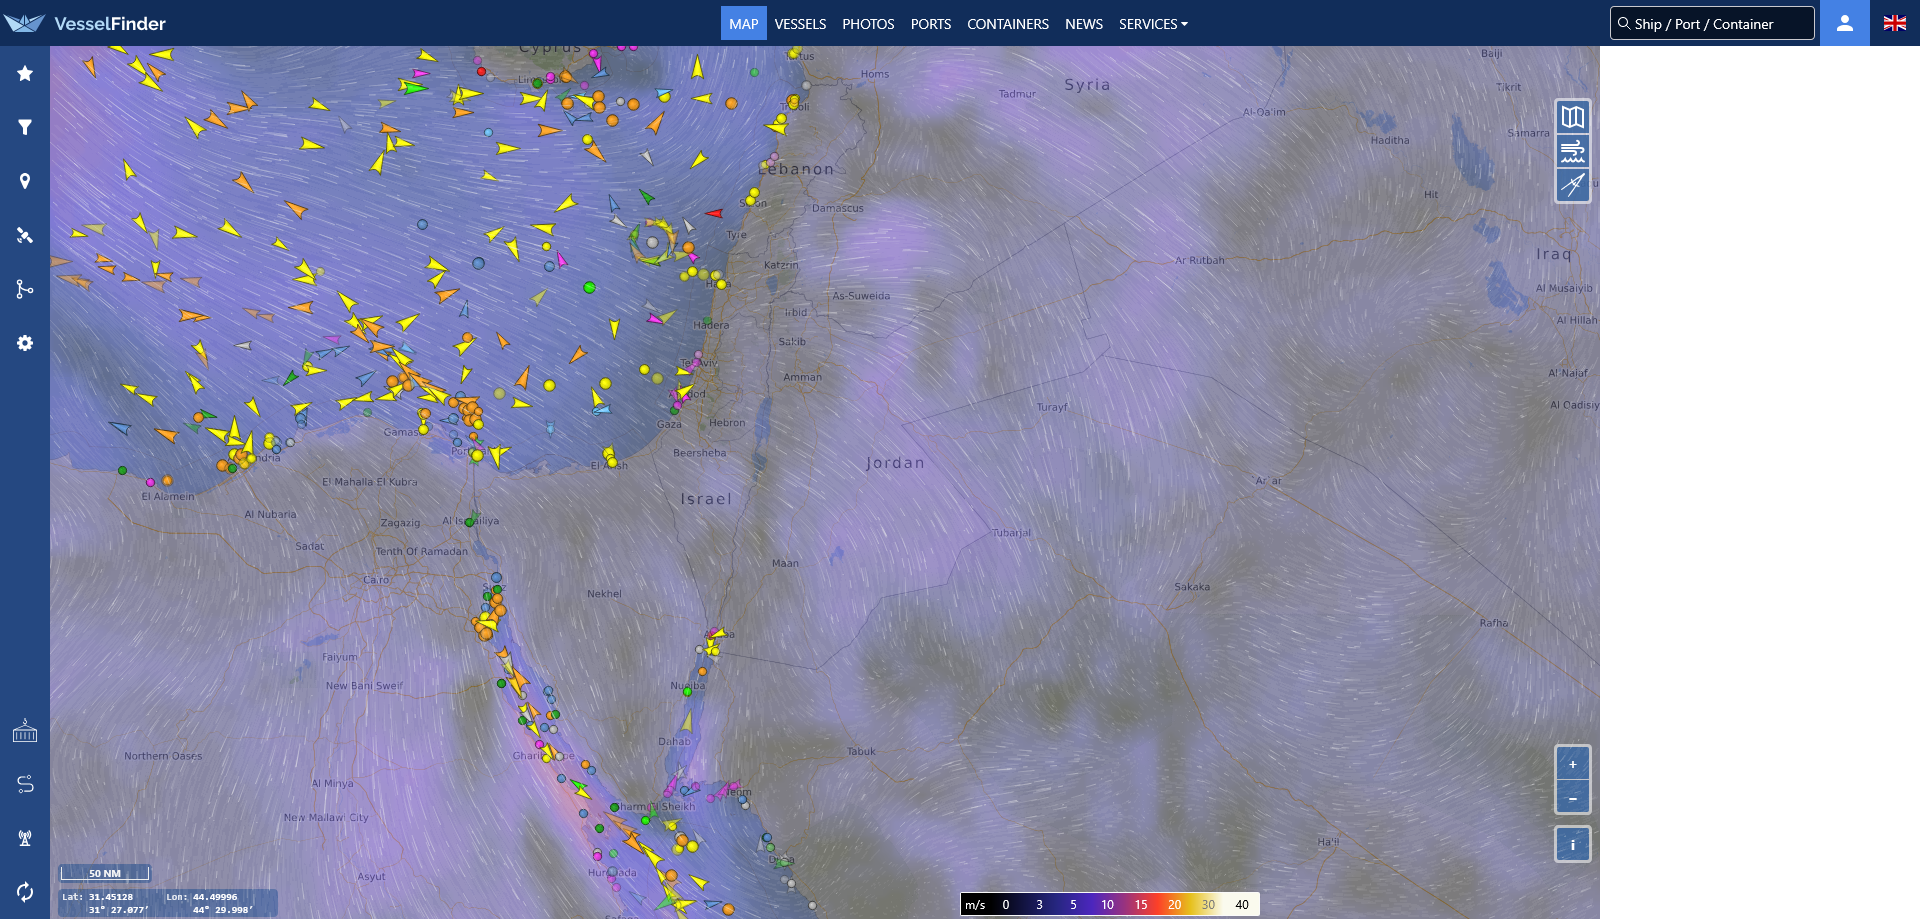Open map type selector icon
The width and height of the screenshot is (1920, 919).
pyautogui.click(x=1573, y=117)
